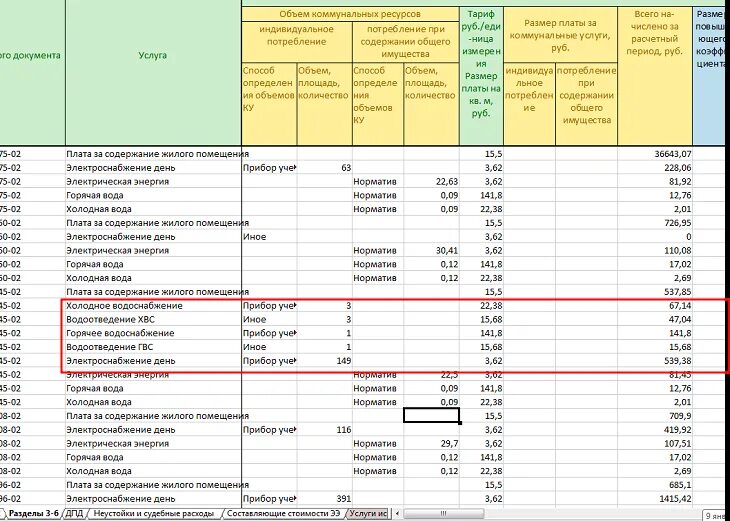Click the Размер платы за коммунальные услуги header

point(560,35)
